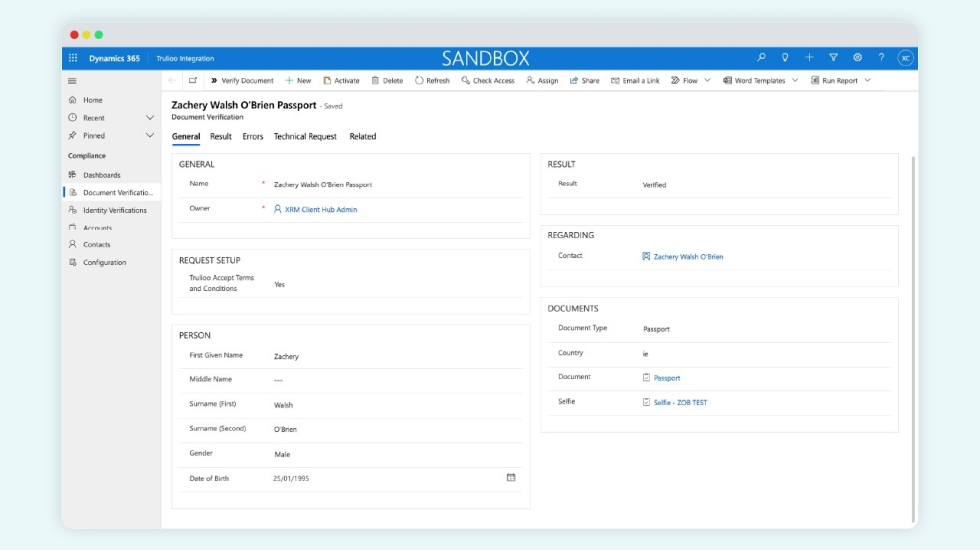Open the Word Templates dropdown
980x550 pixels.
[795, 81]
